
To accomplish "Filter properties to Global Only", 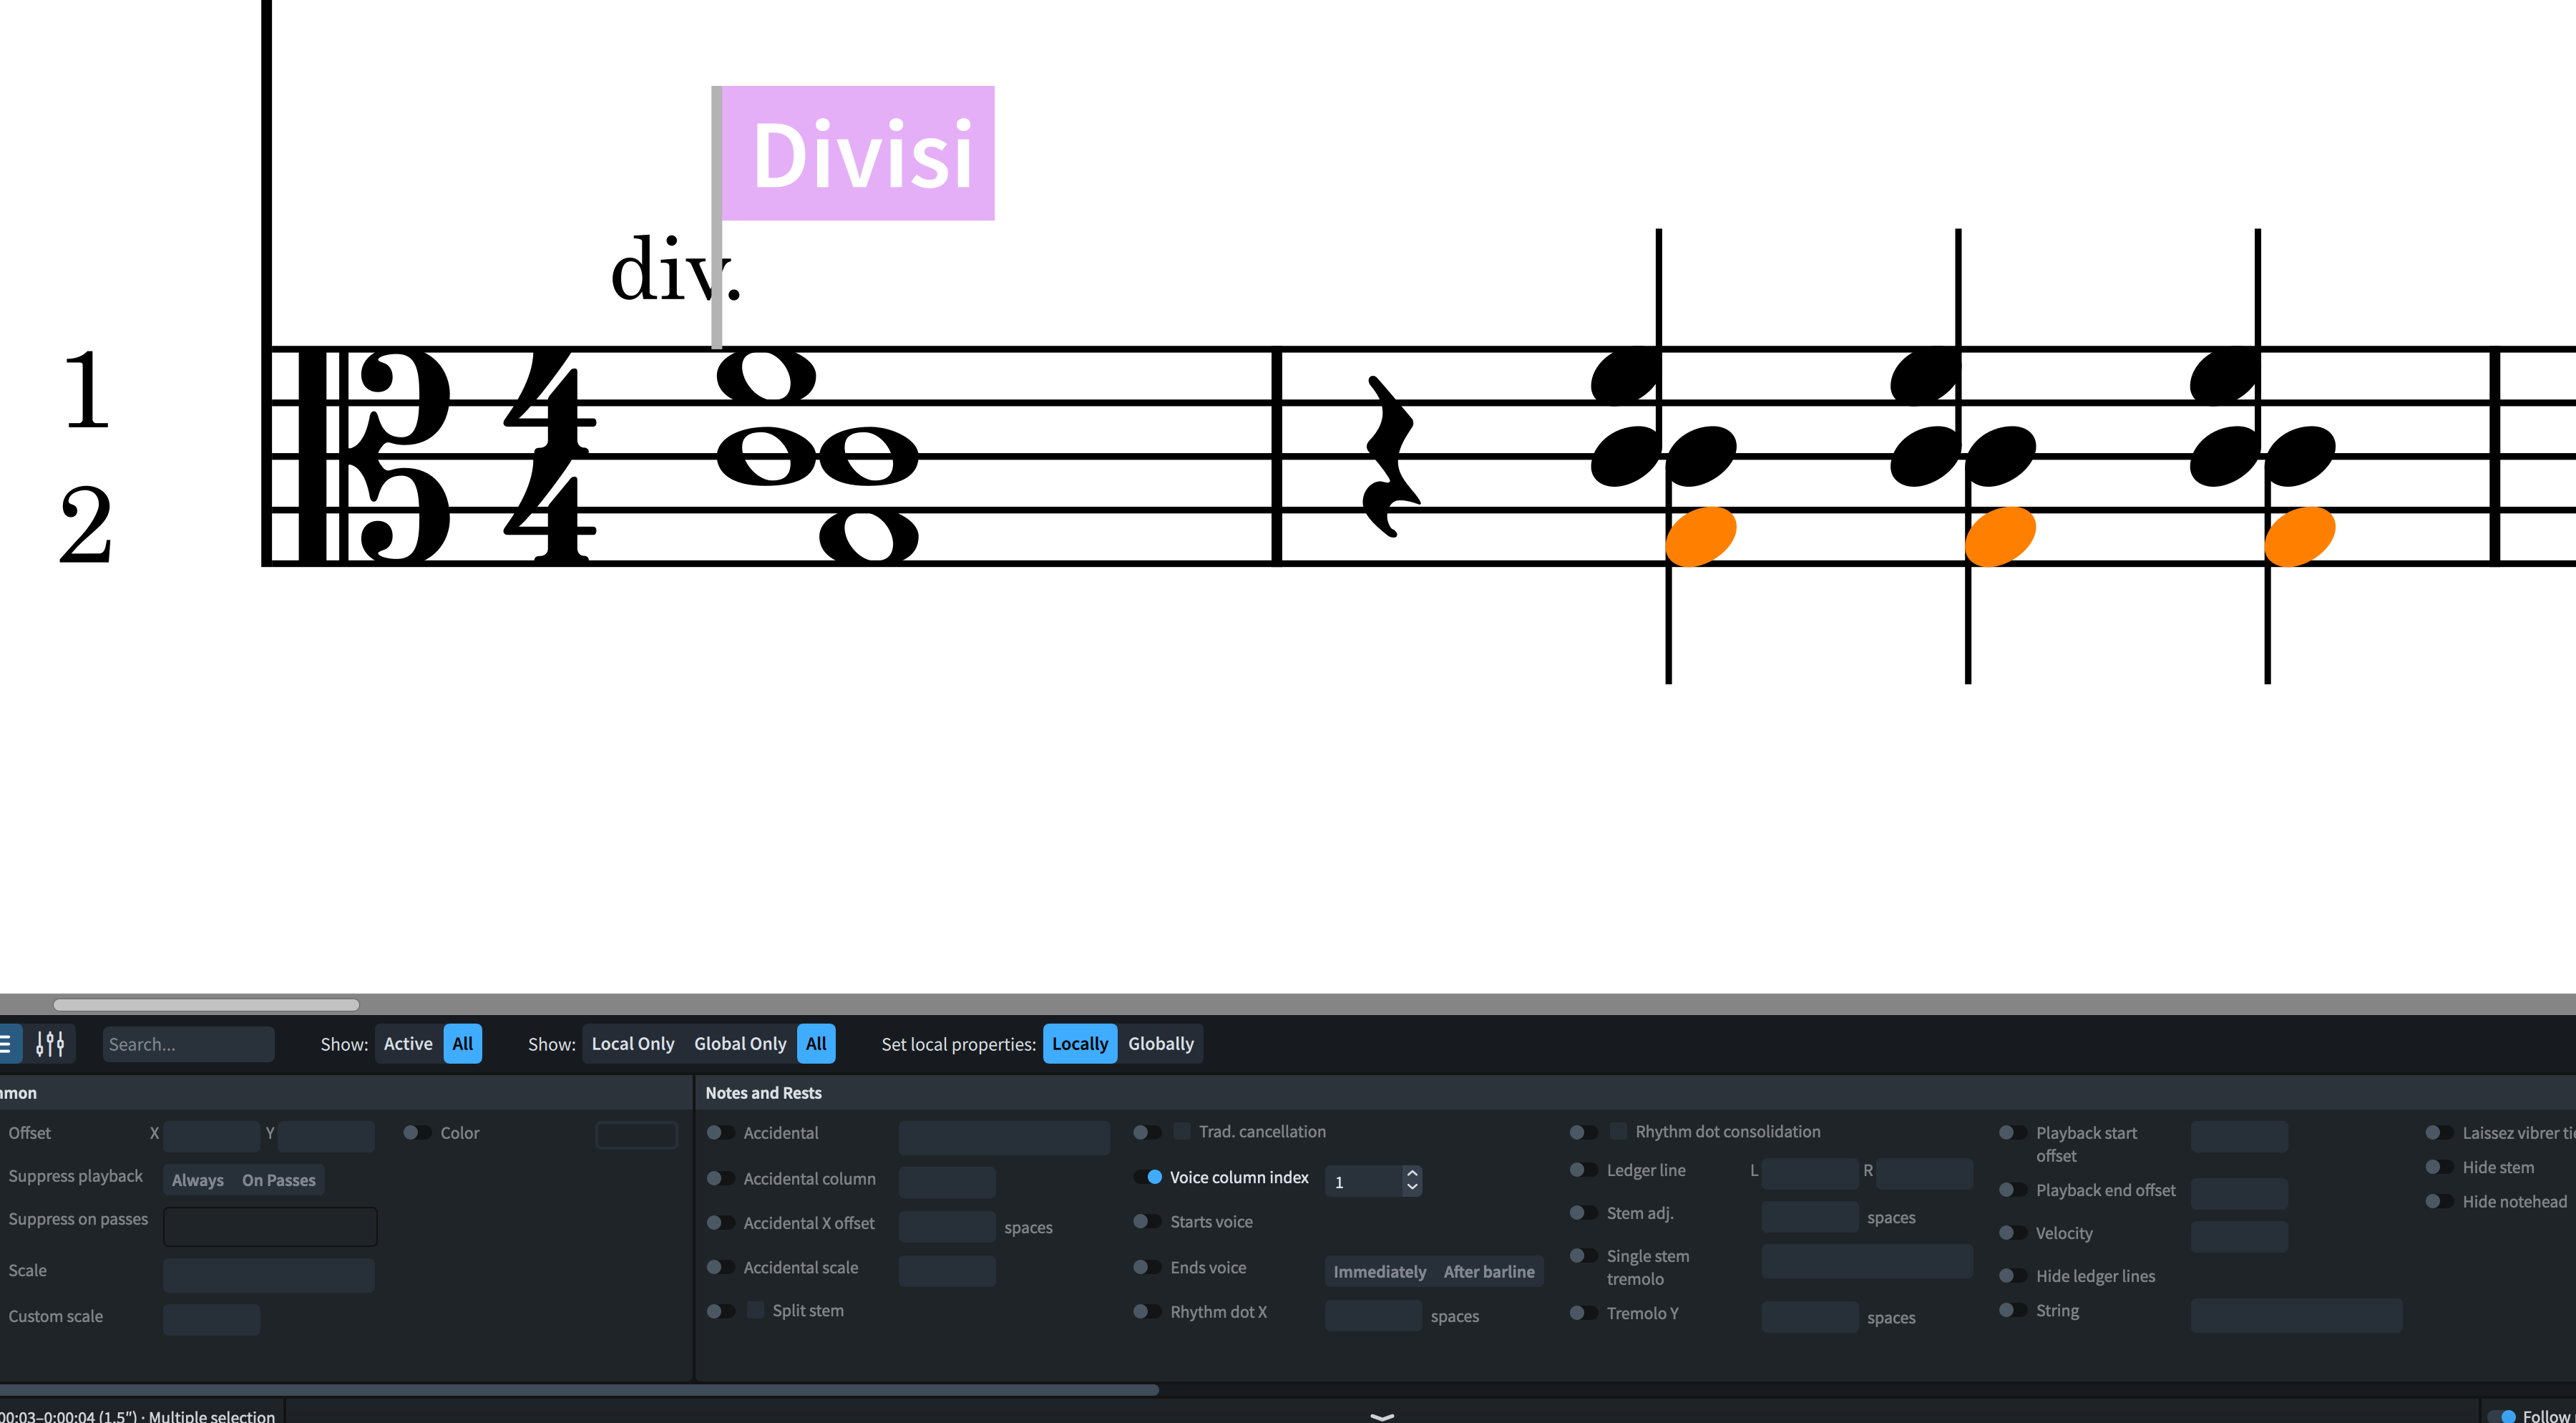I will (x=740, y=1044).
